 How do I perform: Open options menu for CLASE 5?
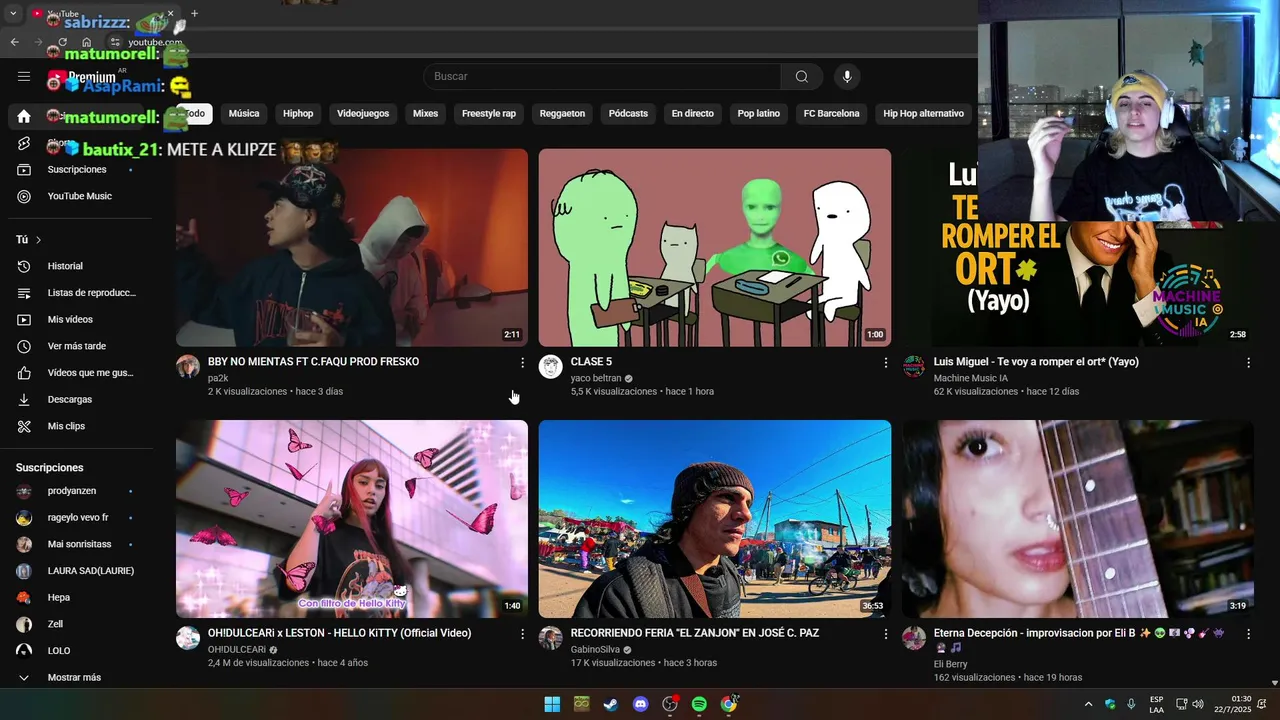point(885,363)
